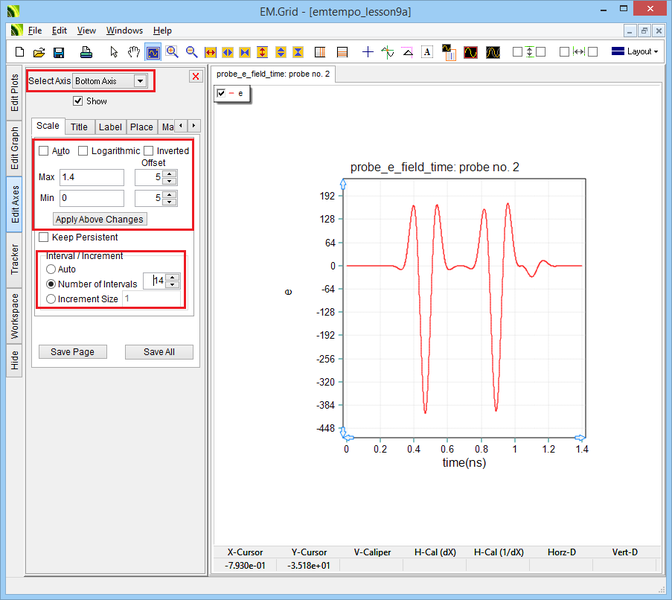Open the Windows menu
Viewport: 672px width, 600px height.
(124, 31)
